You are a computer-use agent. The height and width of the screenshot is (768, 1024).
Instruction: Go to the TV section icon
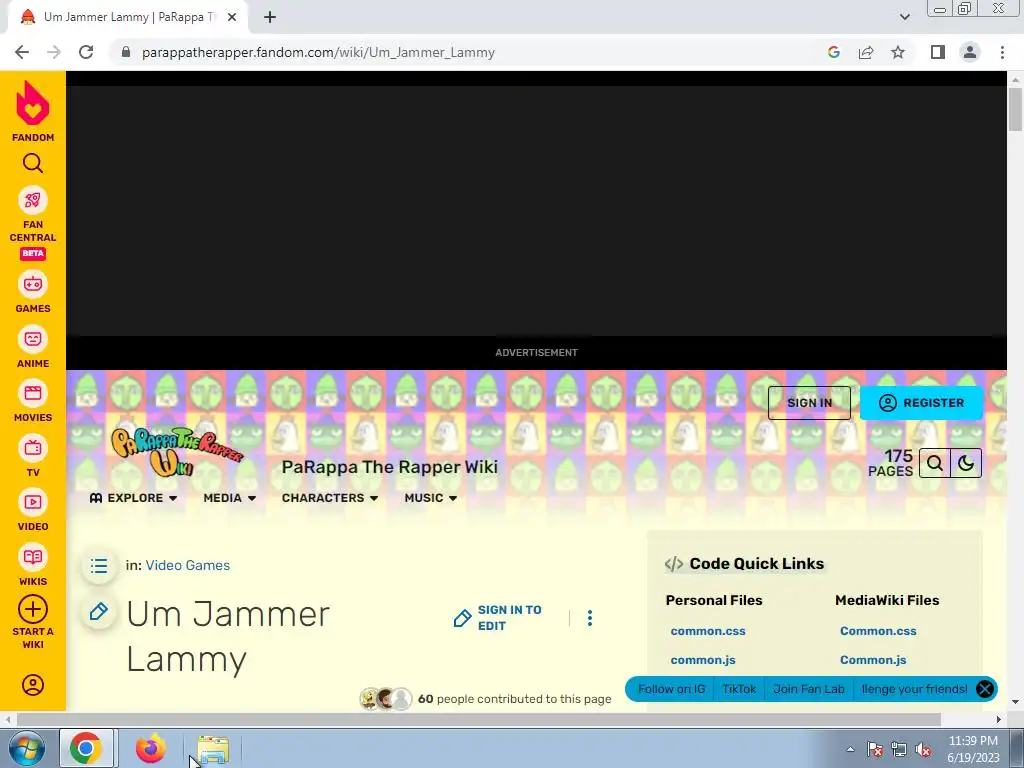[x=33, y=449]
